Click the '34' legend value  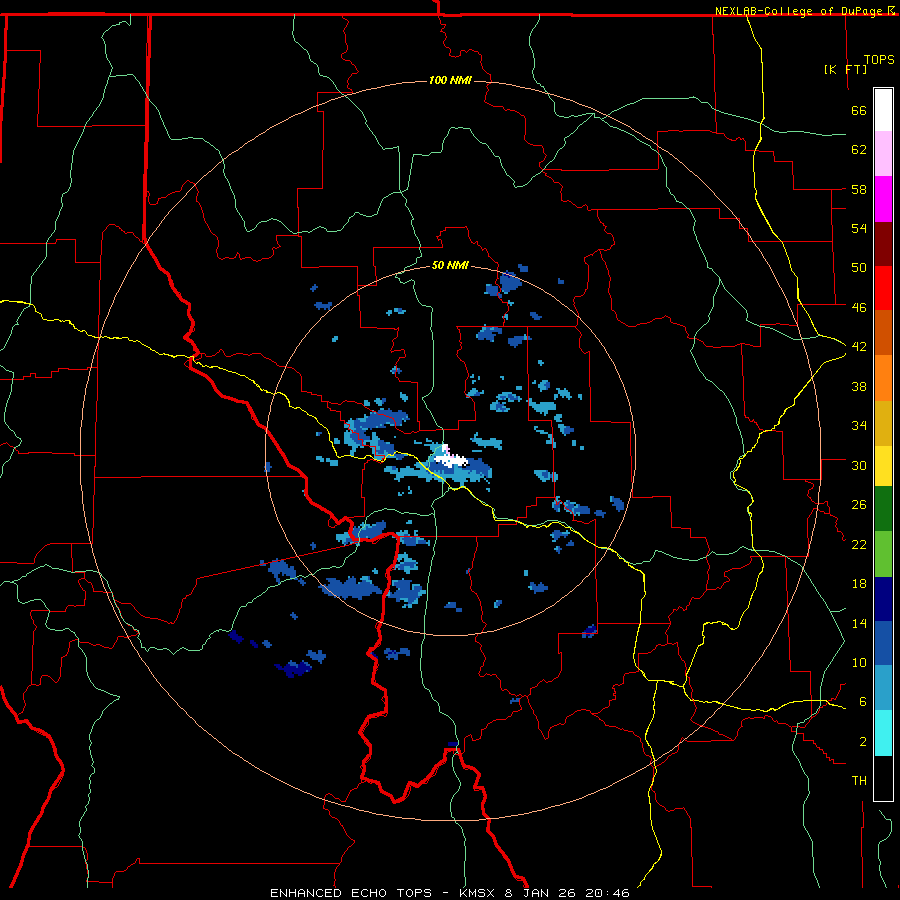pyautogui.click(x=859, y=425)
